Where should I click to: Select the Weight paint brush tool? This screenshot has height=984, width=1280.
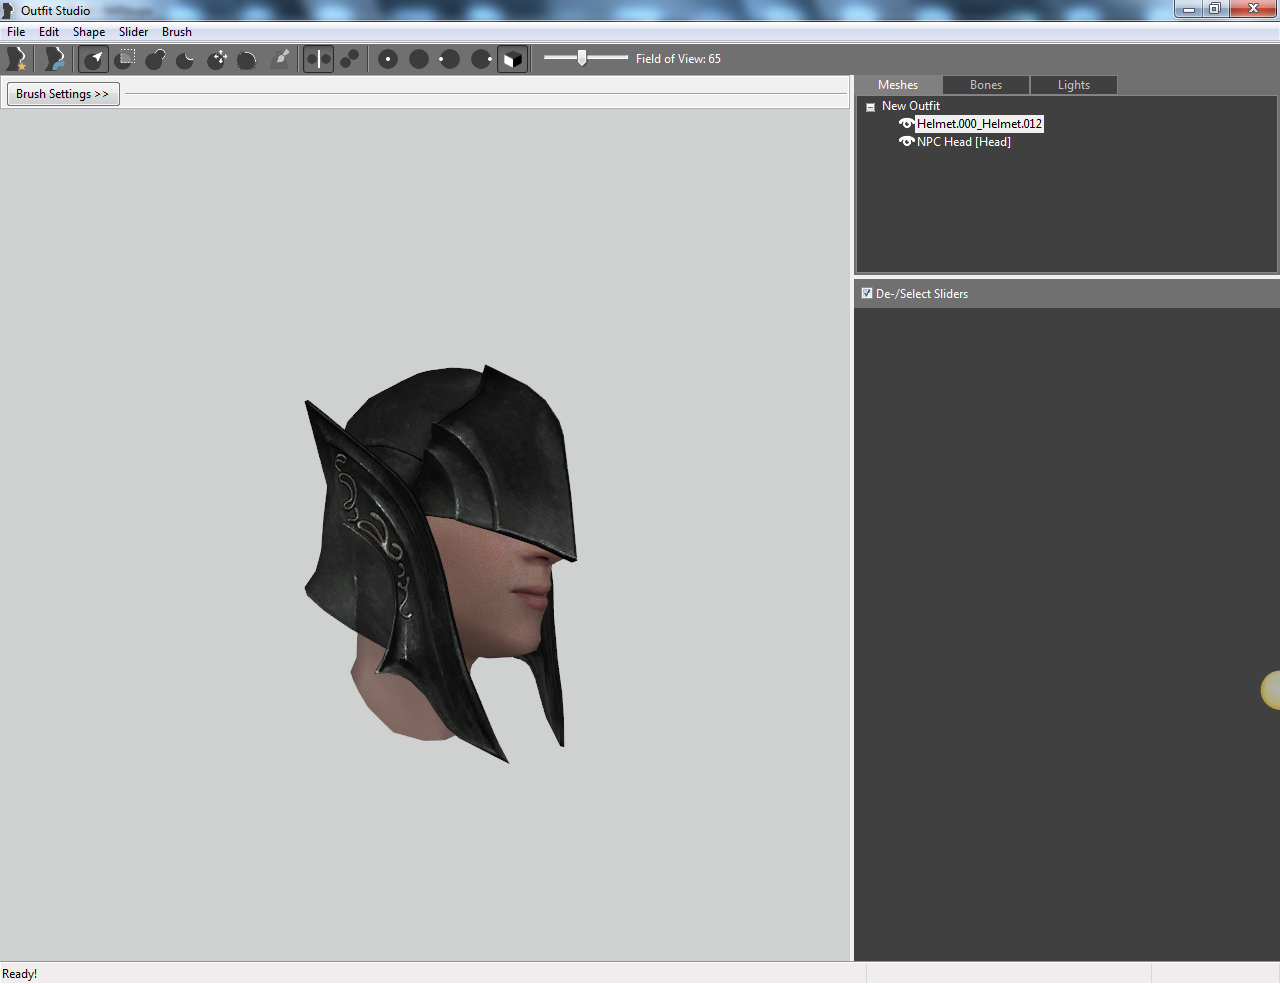pyautogui.click(x=281, y=59)
